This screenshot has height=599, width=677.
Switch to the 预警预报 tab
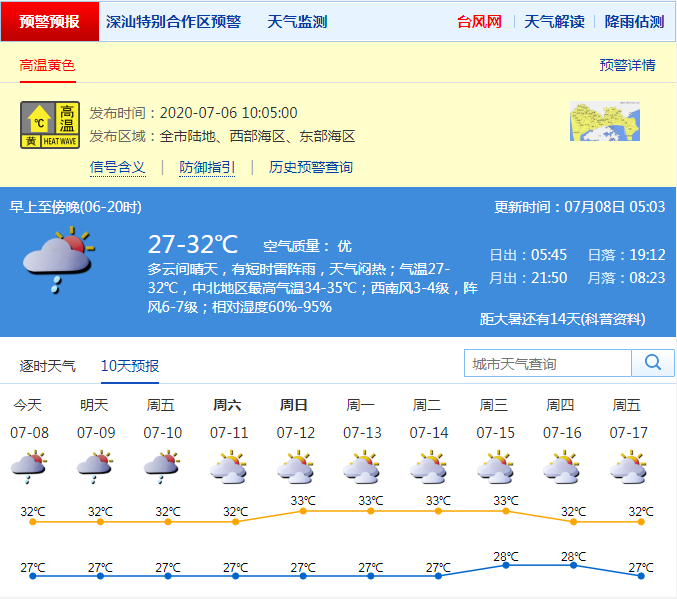click(50, 21)
